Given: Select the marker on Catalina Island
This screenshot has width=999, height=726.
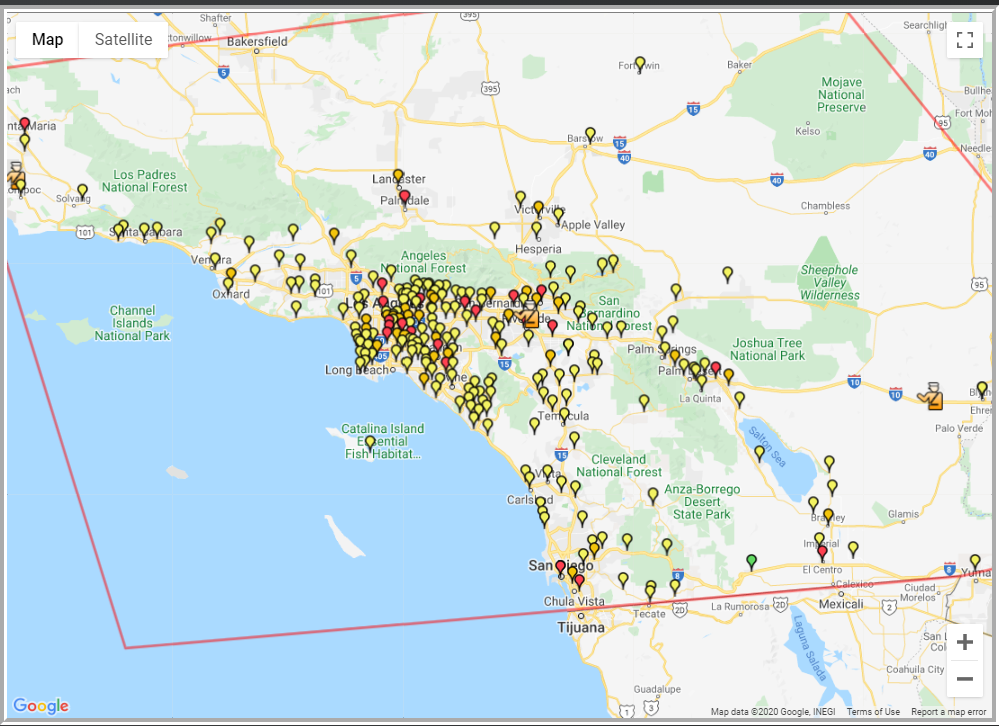Looking at the screenshot, I should click(x=370, y=444).
